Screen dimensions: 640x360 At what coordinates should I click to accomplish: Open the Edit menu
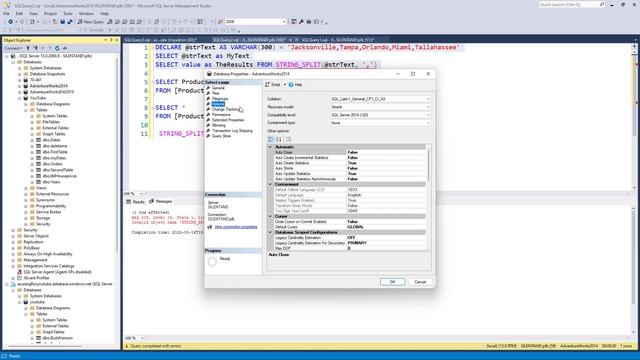point(19,13)
